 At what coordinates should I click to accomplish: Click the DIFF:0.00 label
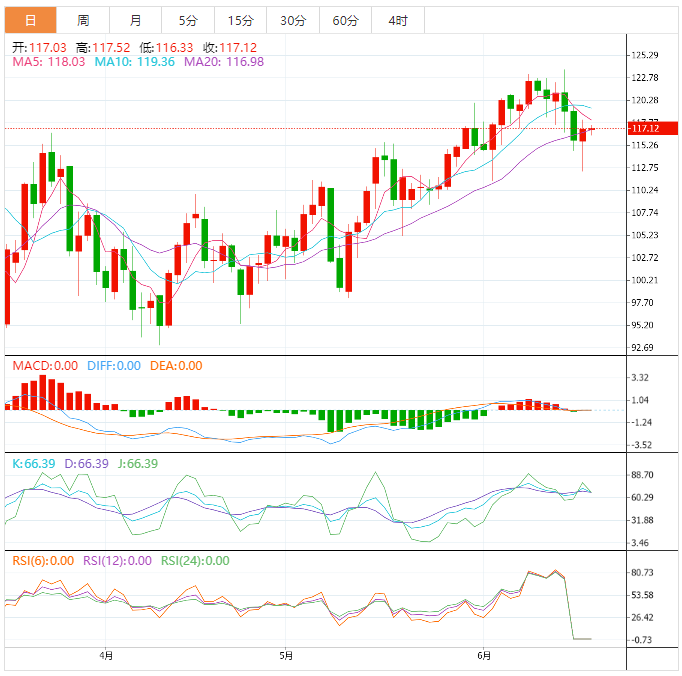(x=114, y=366)
